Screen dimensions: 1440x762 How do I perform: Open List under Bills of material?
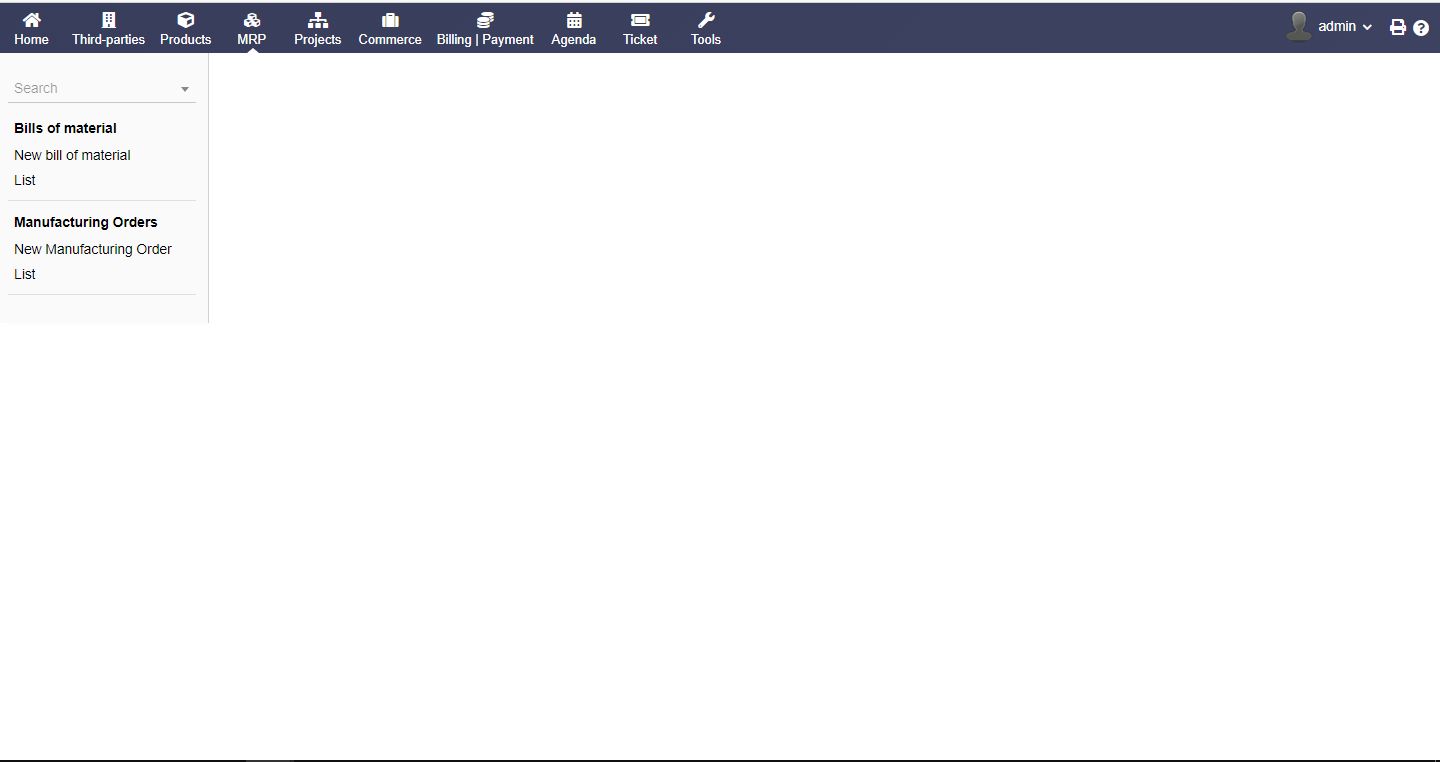(x=25, y=180)
